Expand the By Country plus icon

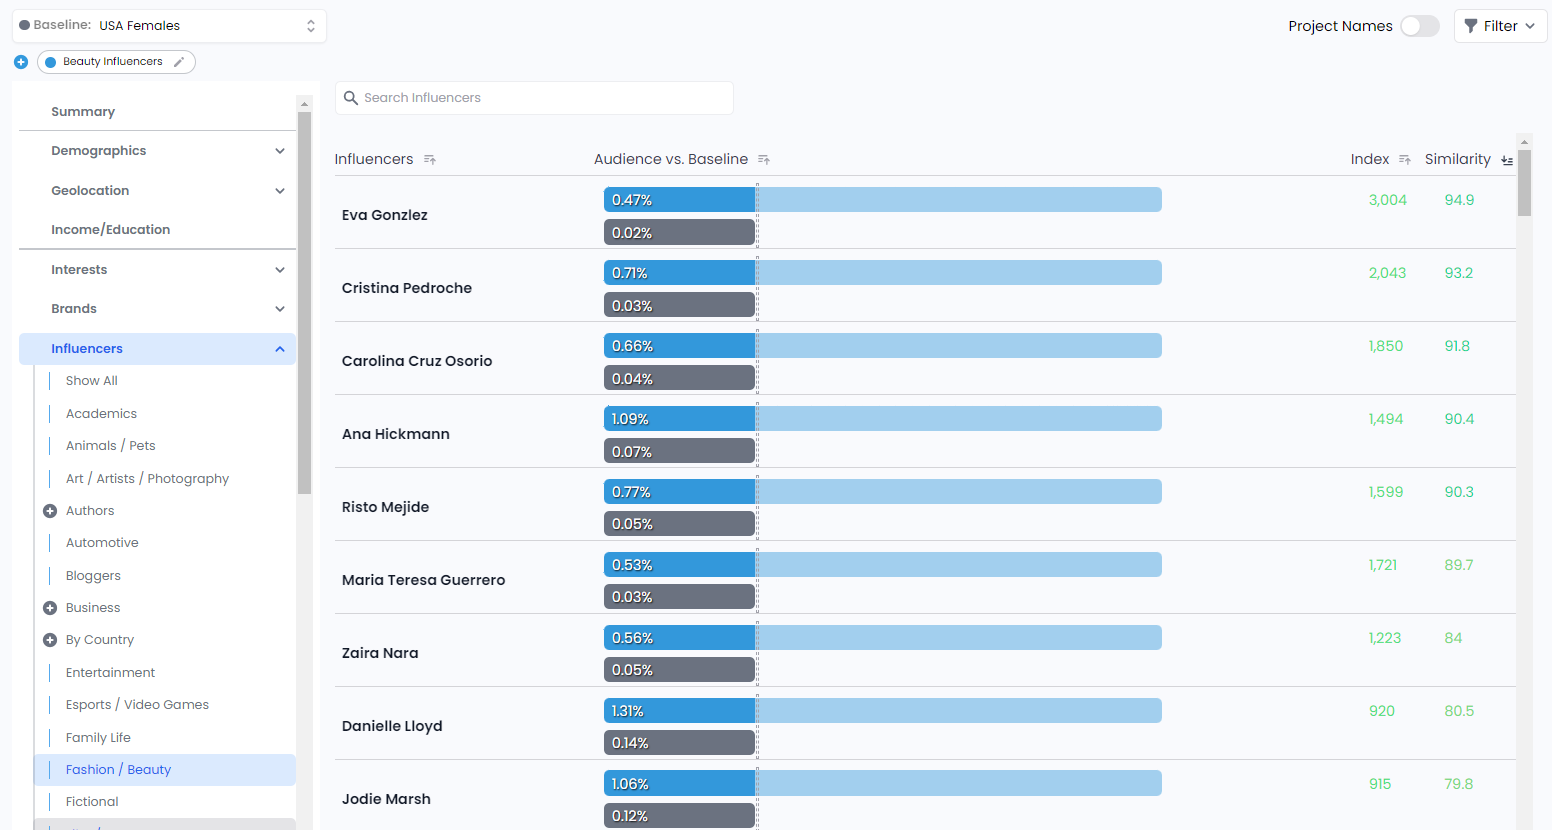coord(50,640)
